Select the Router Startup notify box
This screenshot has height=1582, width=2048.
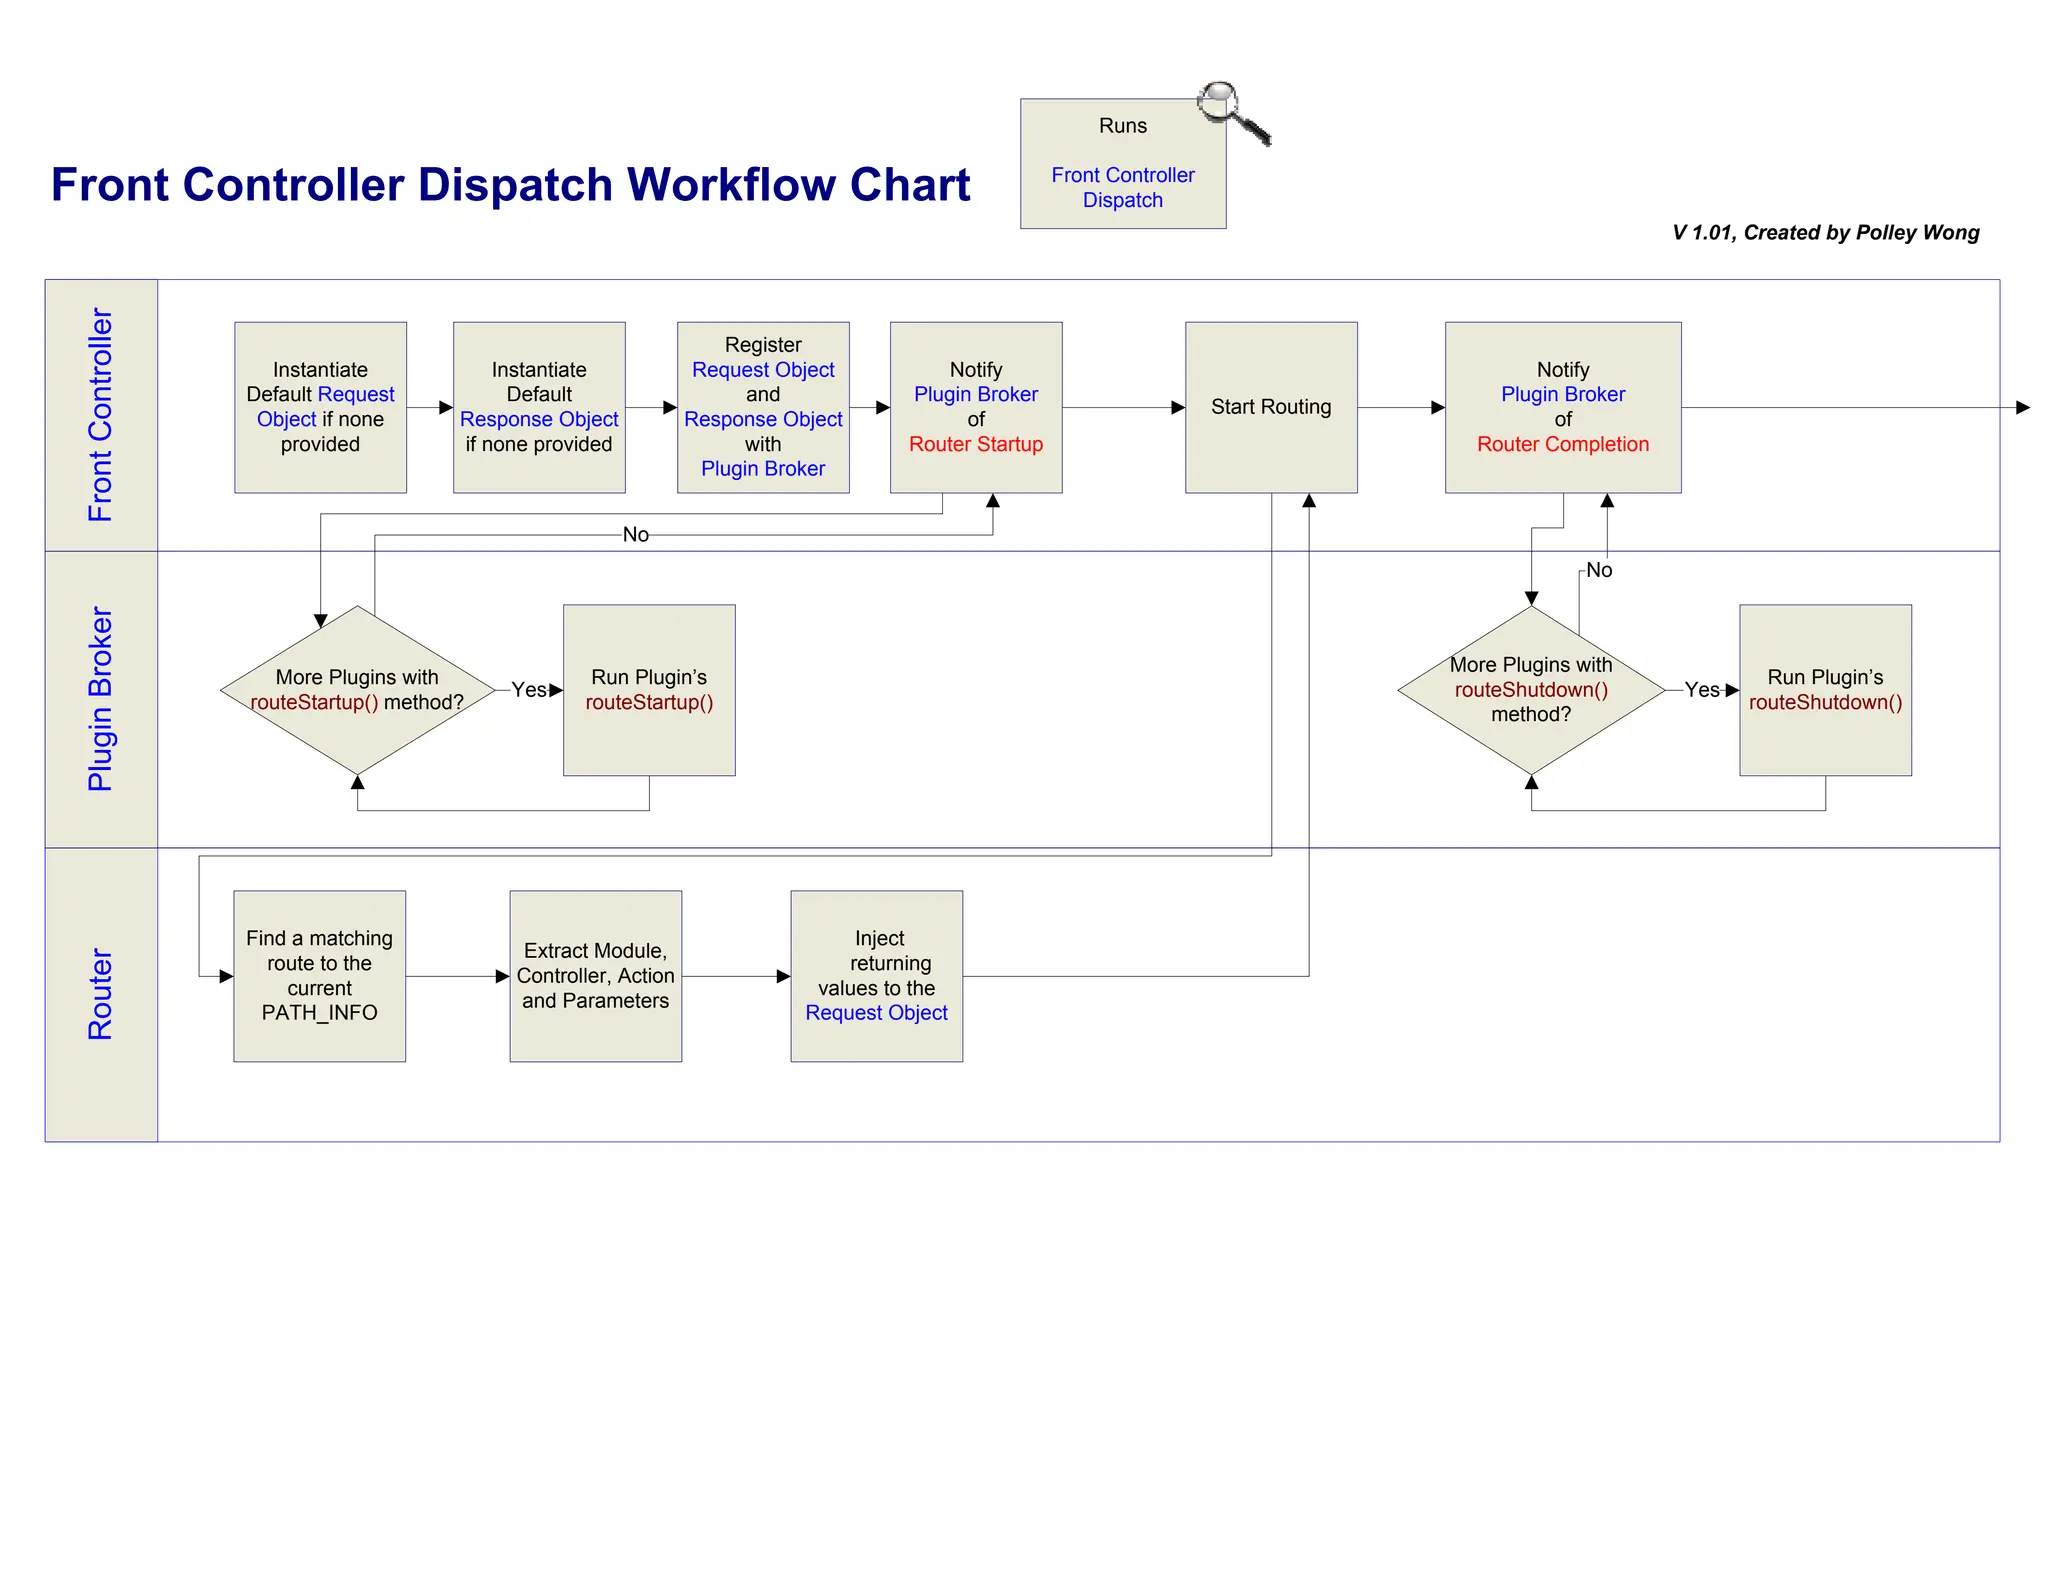click(975, 407)
